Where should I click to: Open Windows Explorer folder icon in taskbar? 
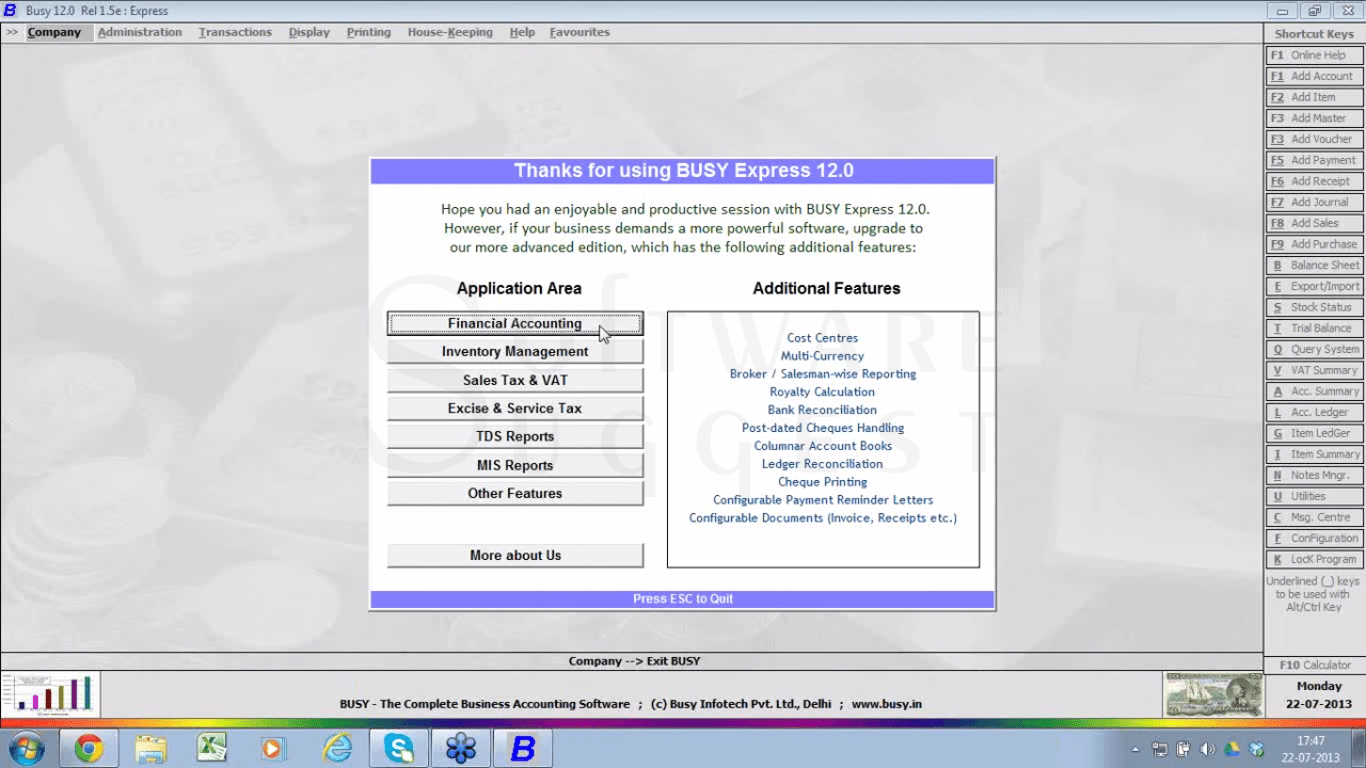[x=151, y=748]
